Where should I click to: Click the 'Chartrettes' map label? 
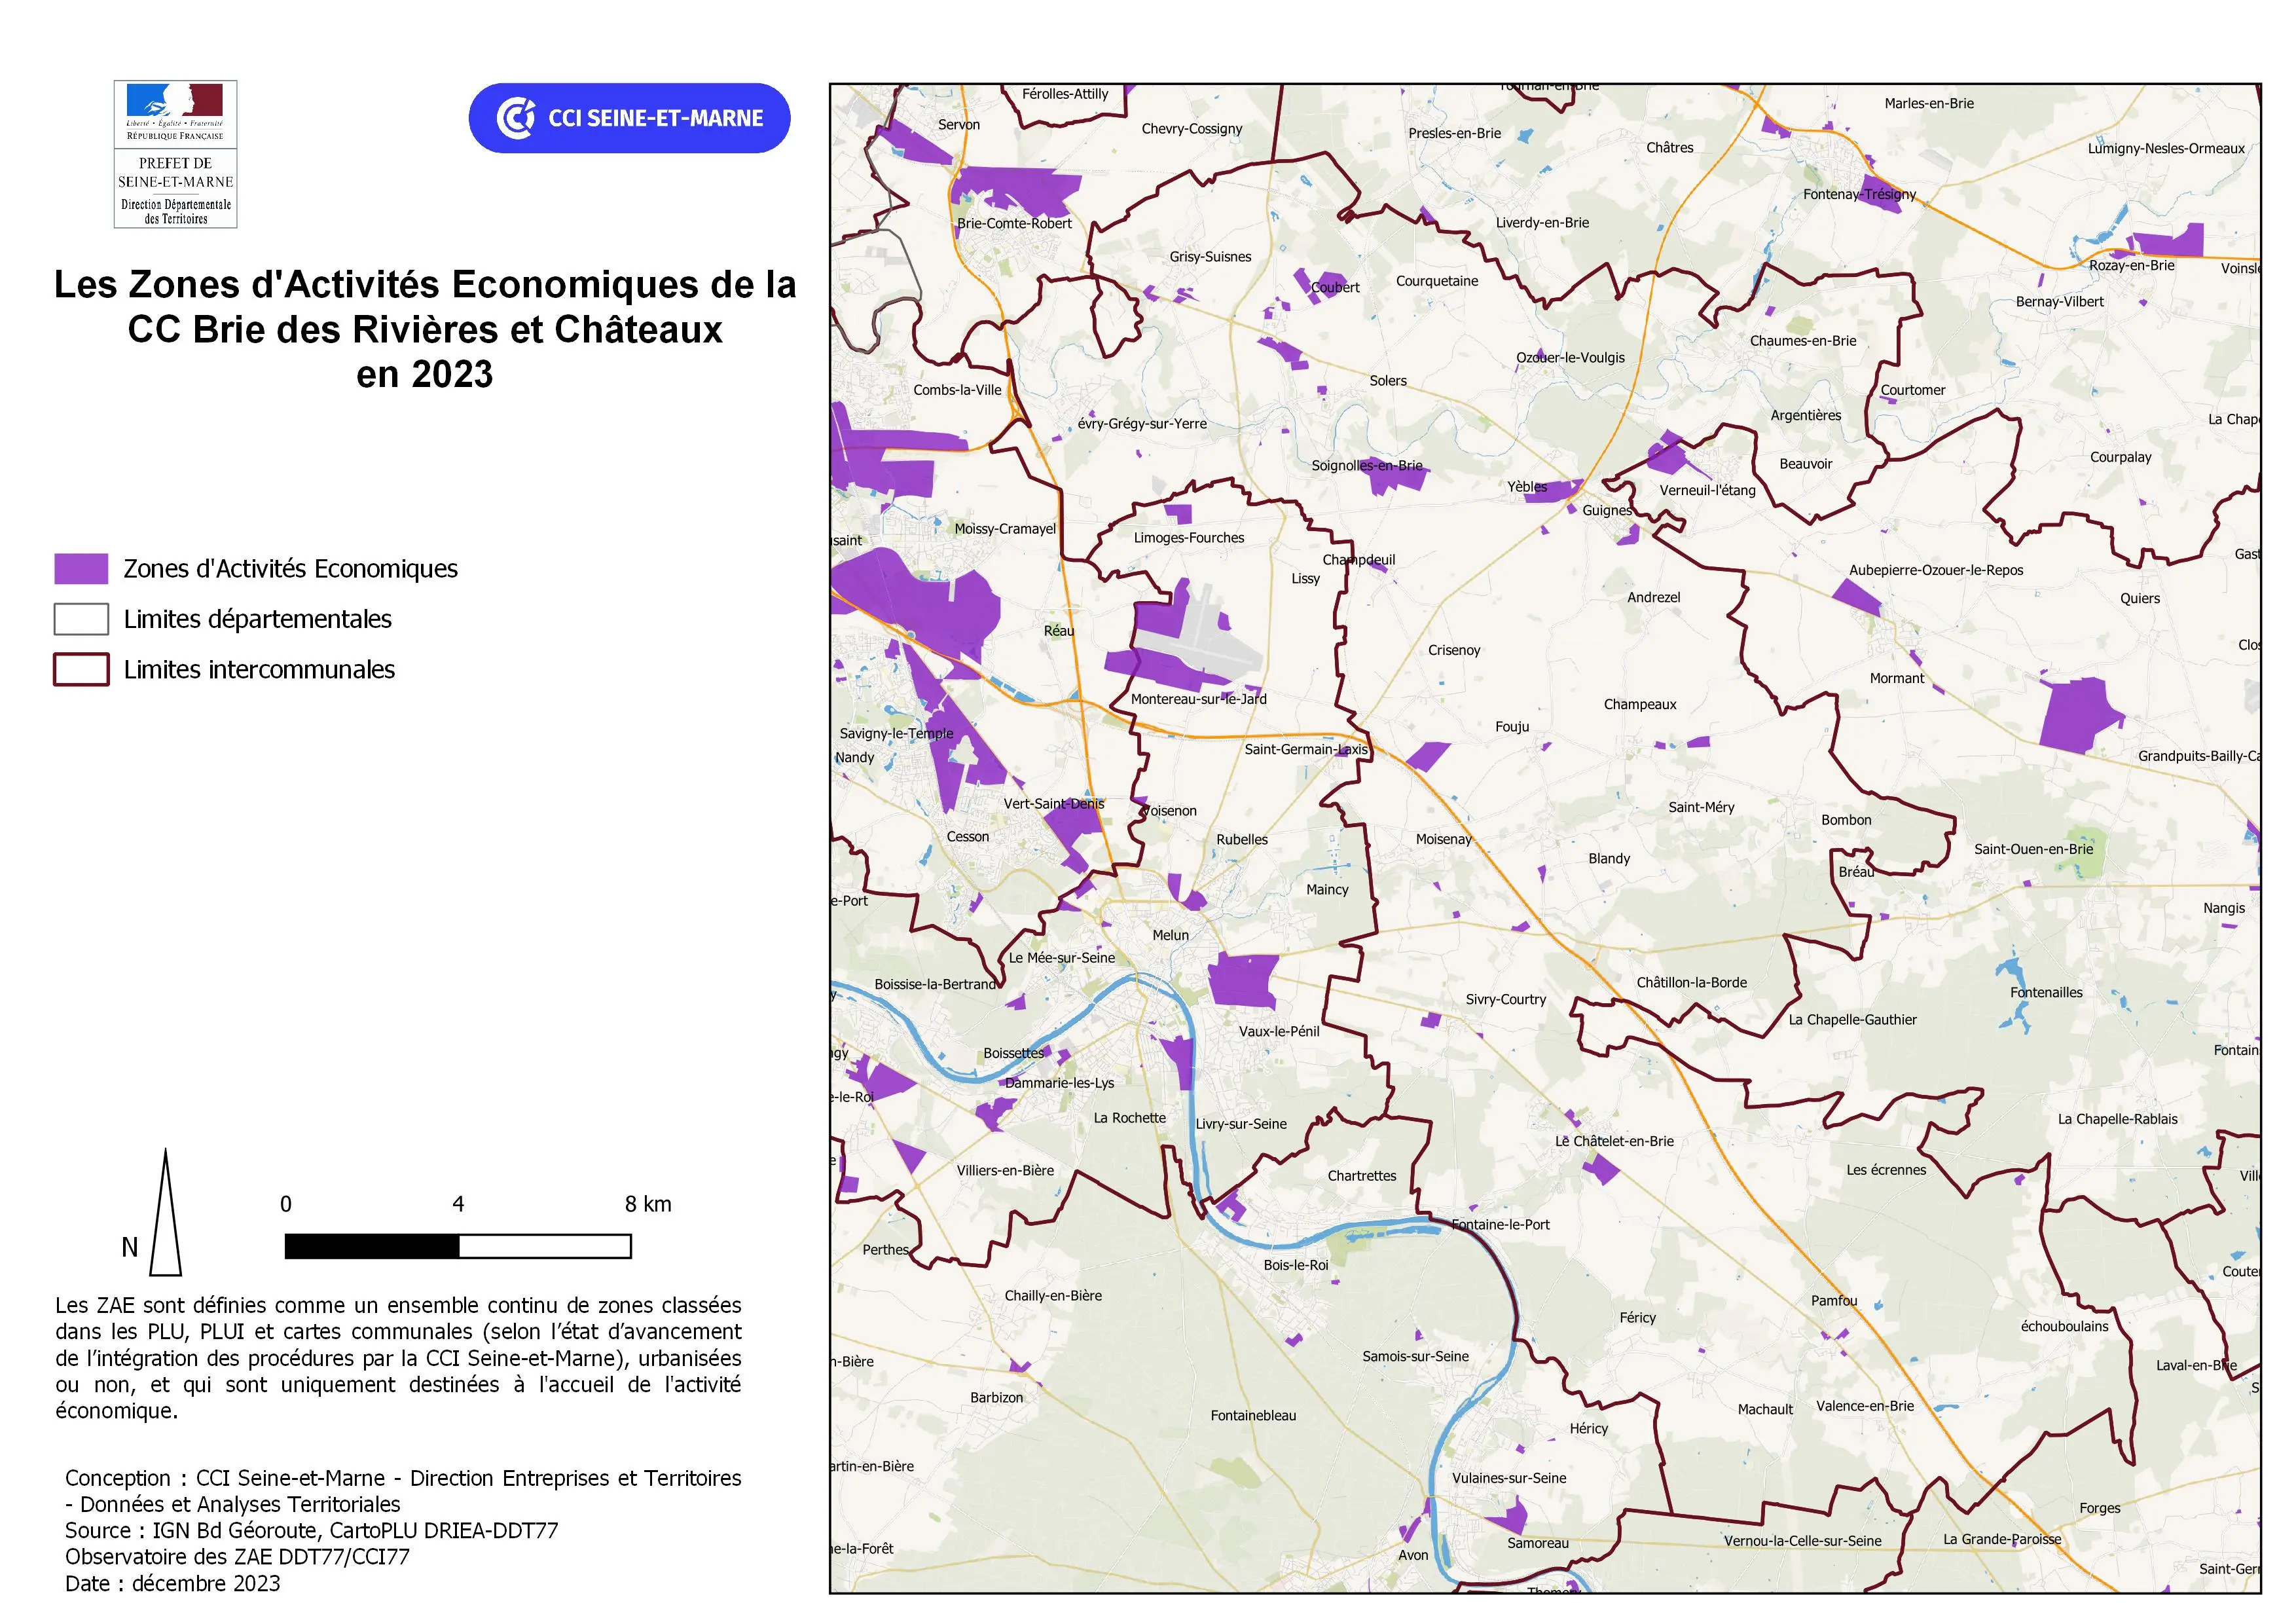pyautogui.click(x=1362, y=1175)
